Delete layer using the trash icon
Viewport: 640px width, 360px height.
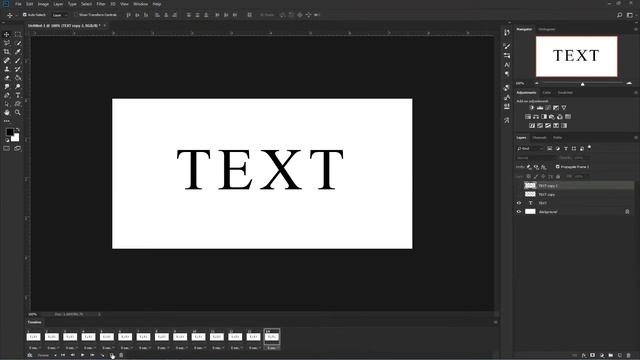628,356
